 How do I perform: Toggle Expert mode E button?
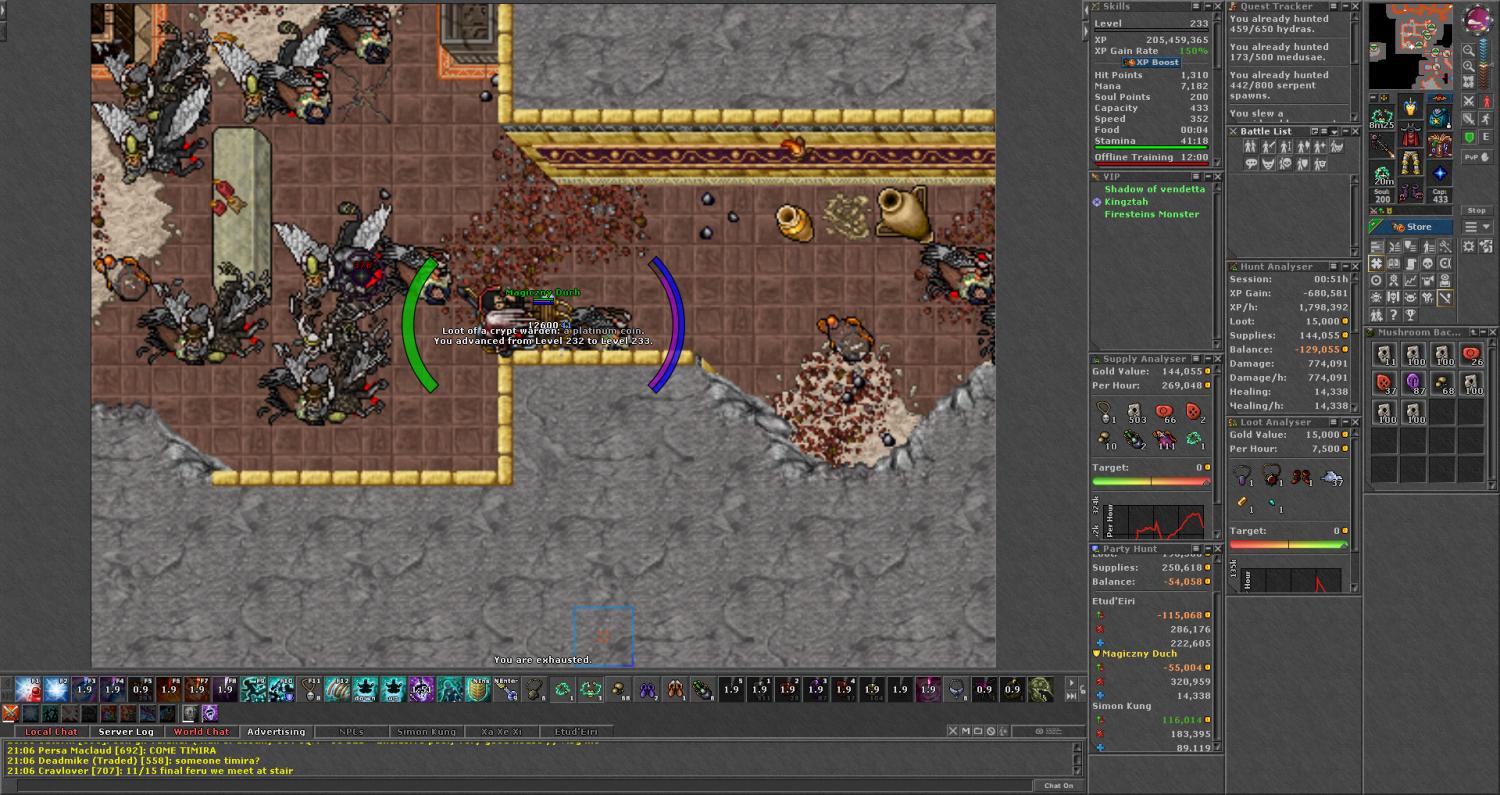pyautogui.click(x=1486, y=137)
